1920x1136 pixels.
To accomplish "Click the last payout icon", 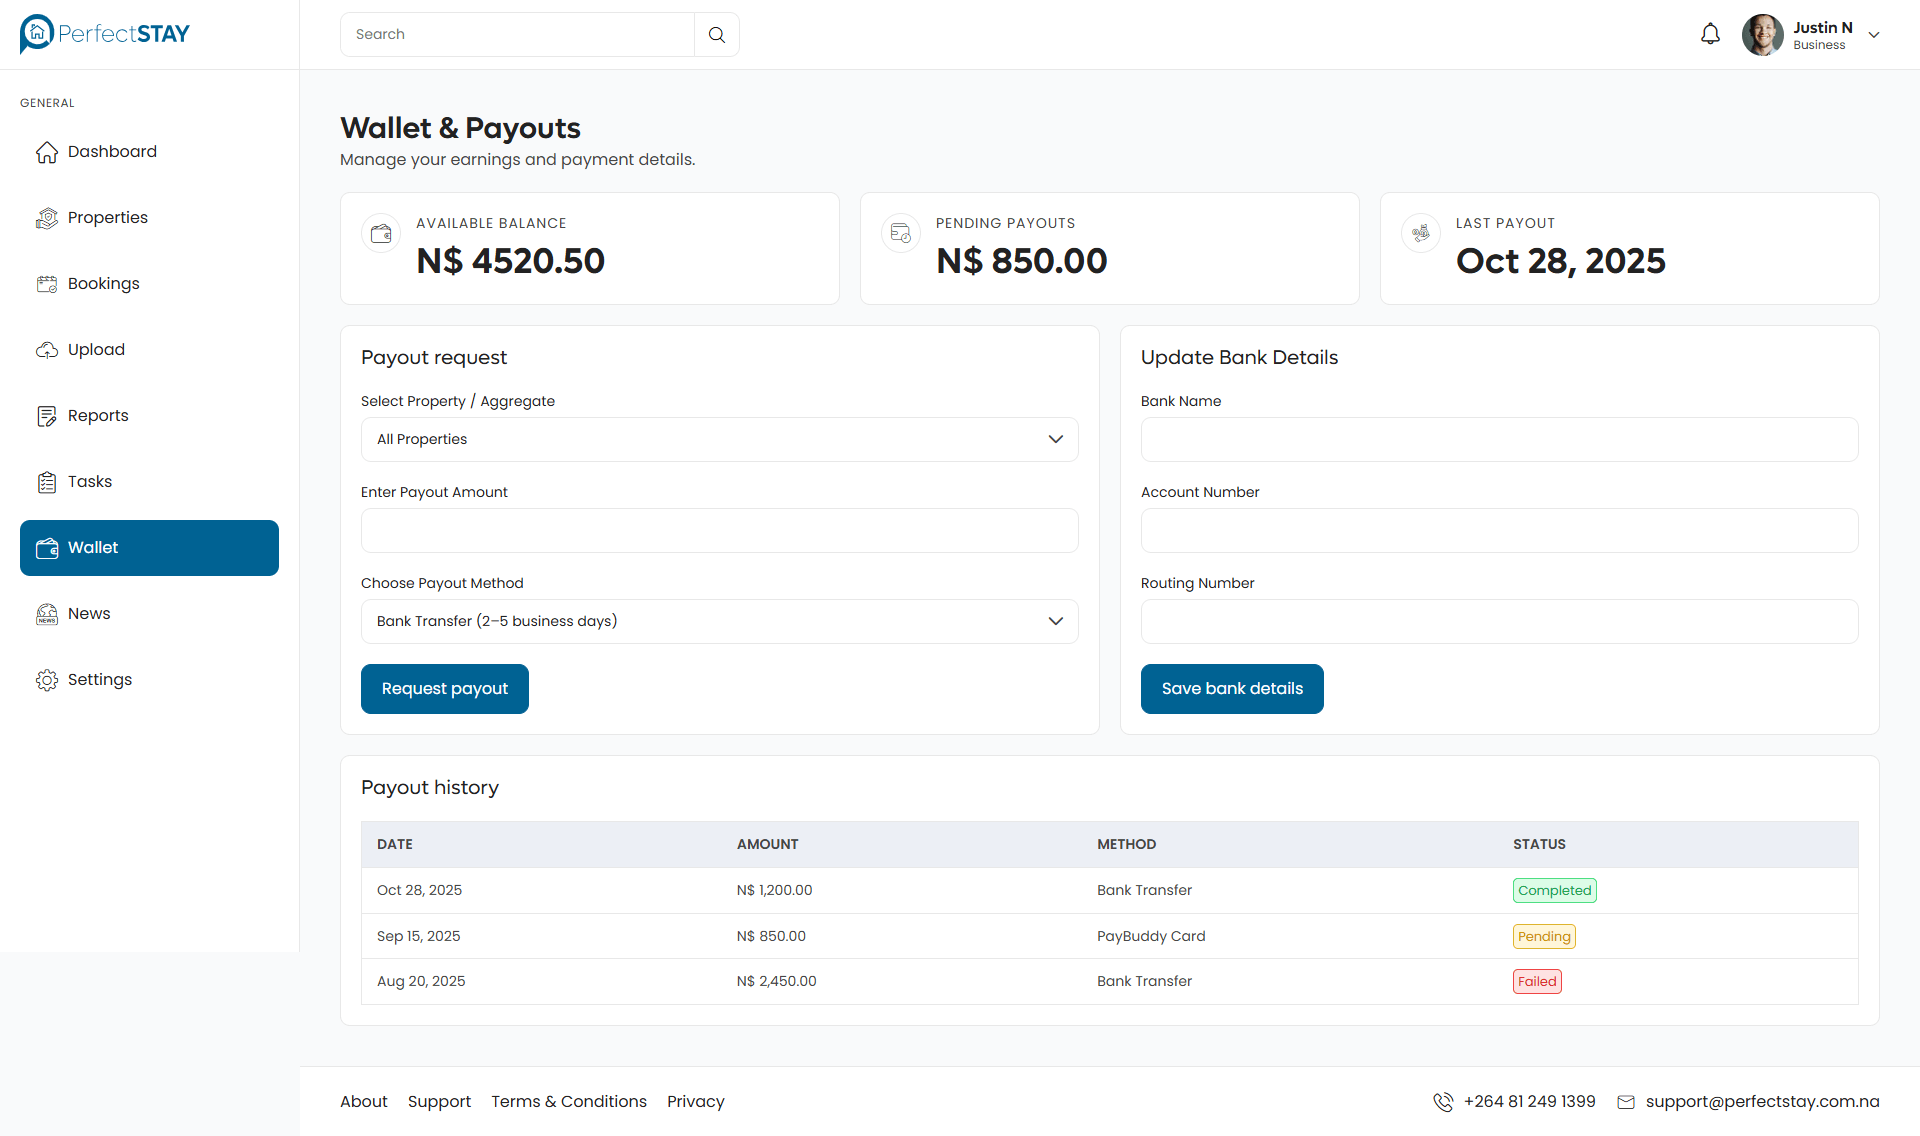I will click(1420, 233).
